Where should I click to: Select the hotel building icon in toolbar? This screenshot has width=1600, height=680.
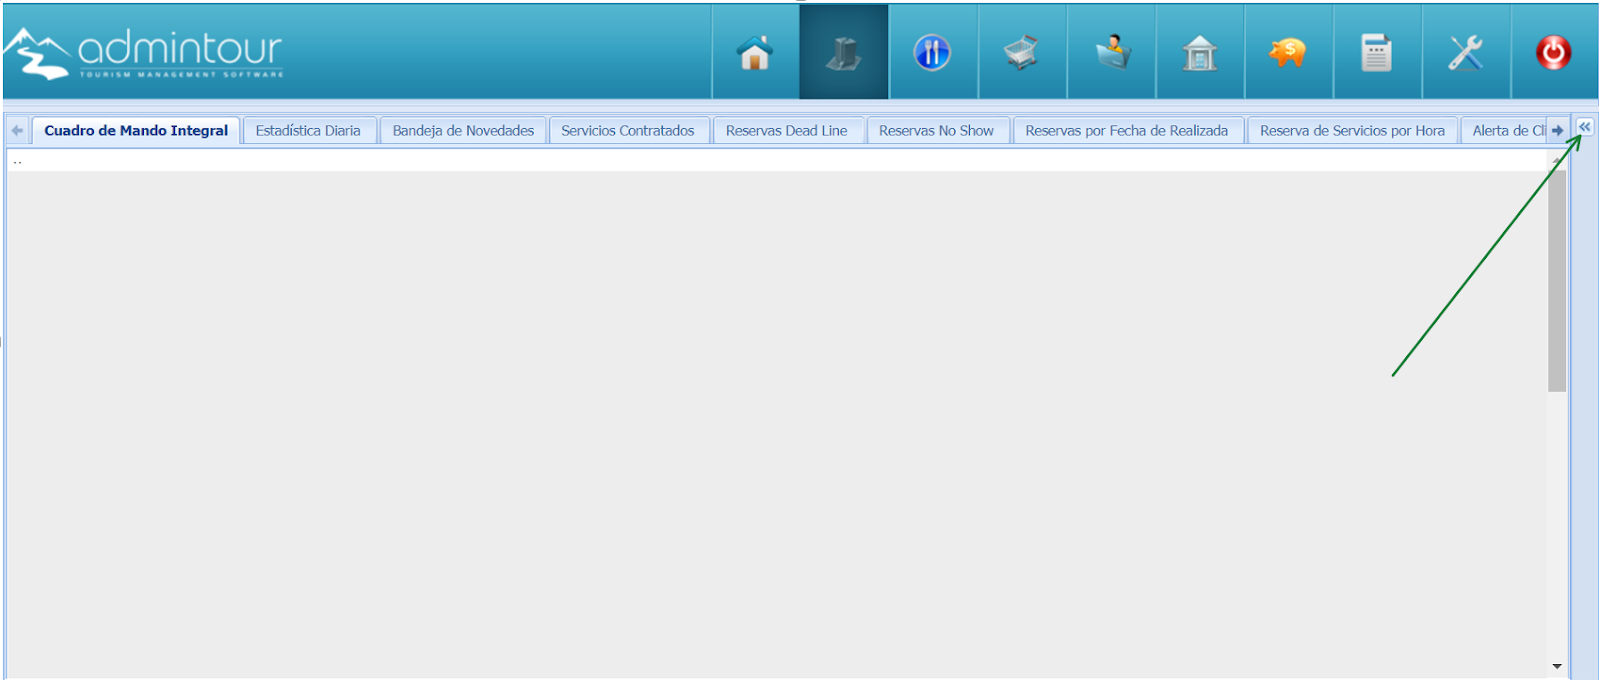(844, 52)
